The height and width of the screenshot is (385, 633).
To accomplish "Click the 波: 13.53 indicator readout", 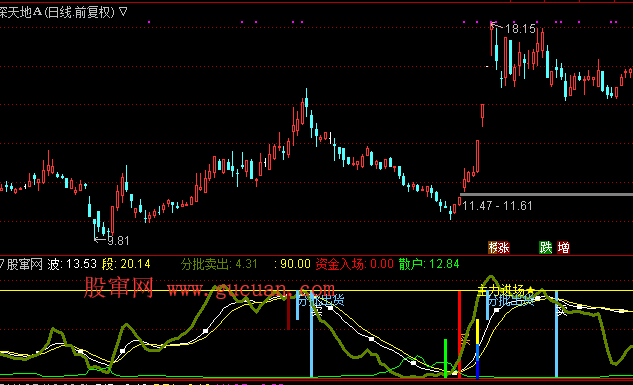I will [x=72, y=264].
